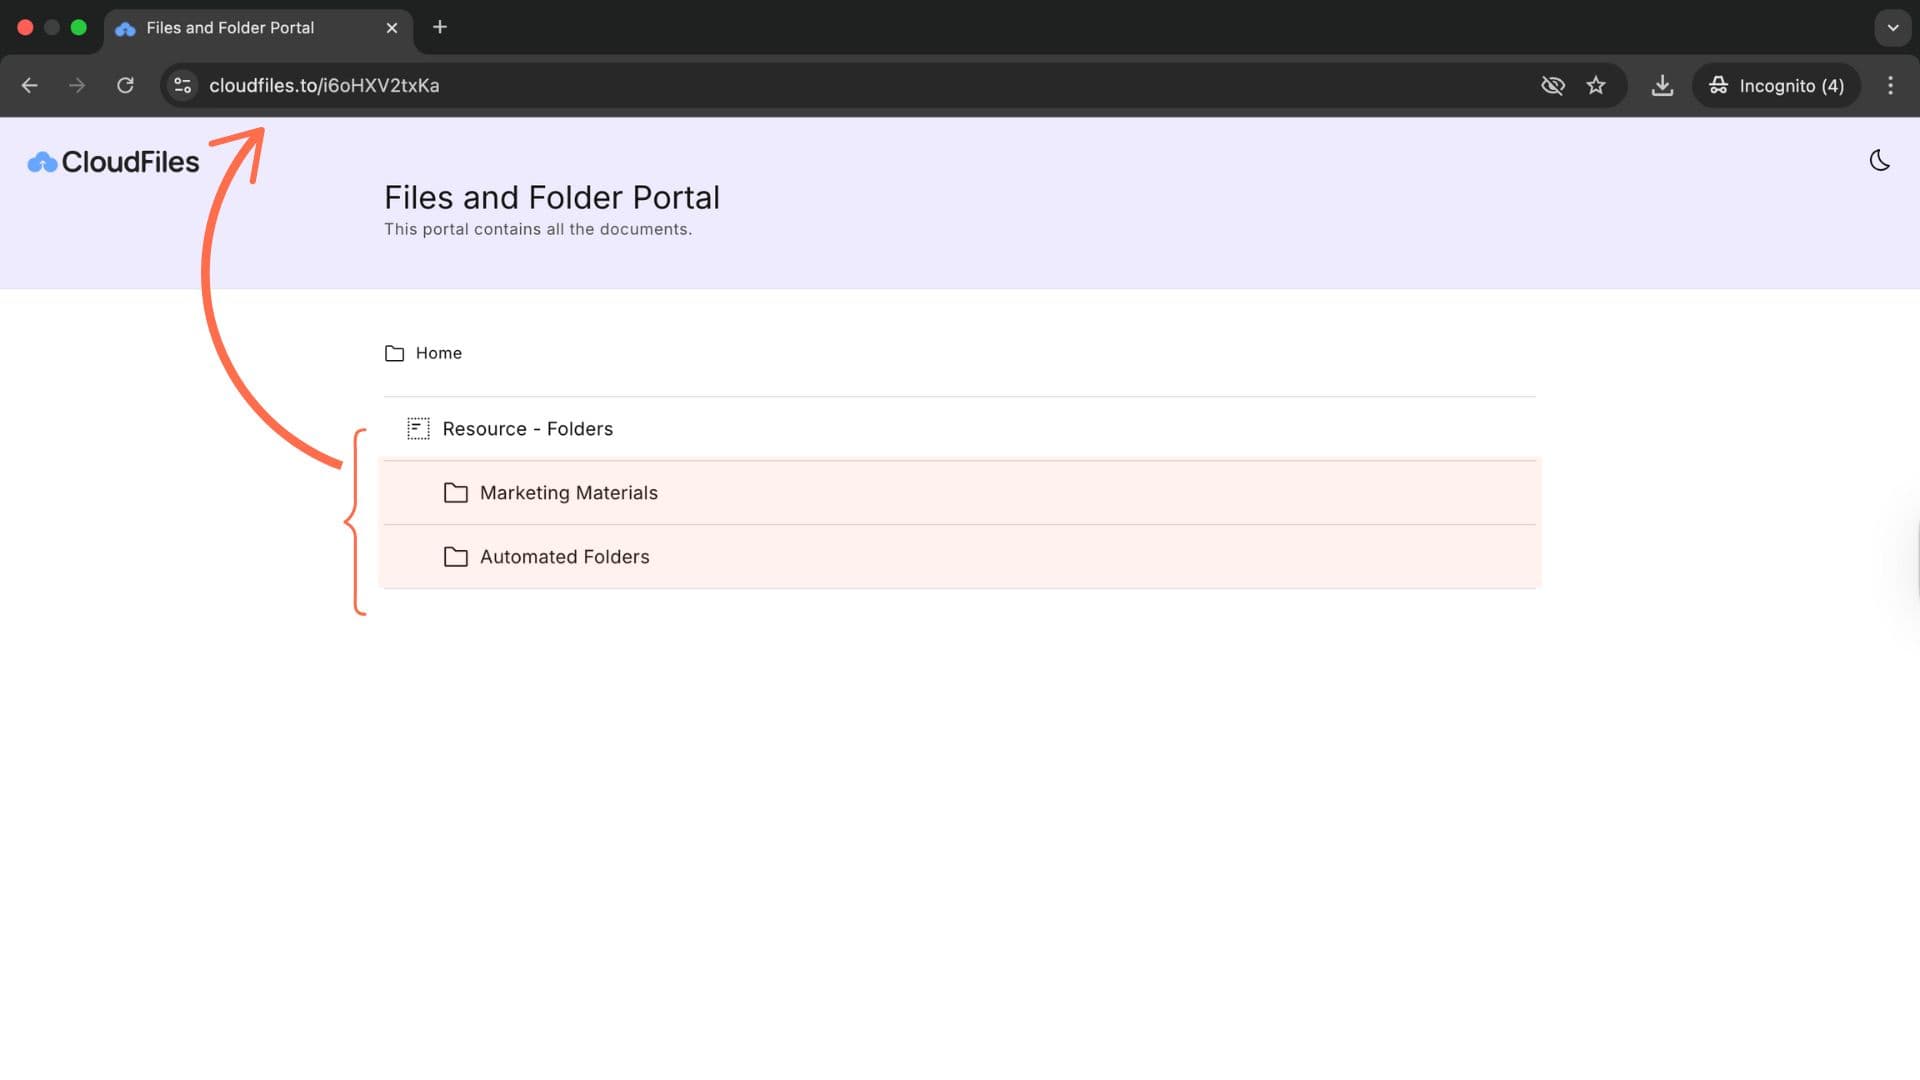Bookmark this page with star icon
The height and width of the screenshot is (1080, 1920).
[x=1596, y=86]
